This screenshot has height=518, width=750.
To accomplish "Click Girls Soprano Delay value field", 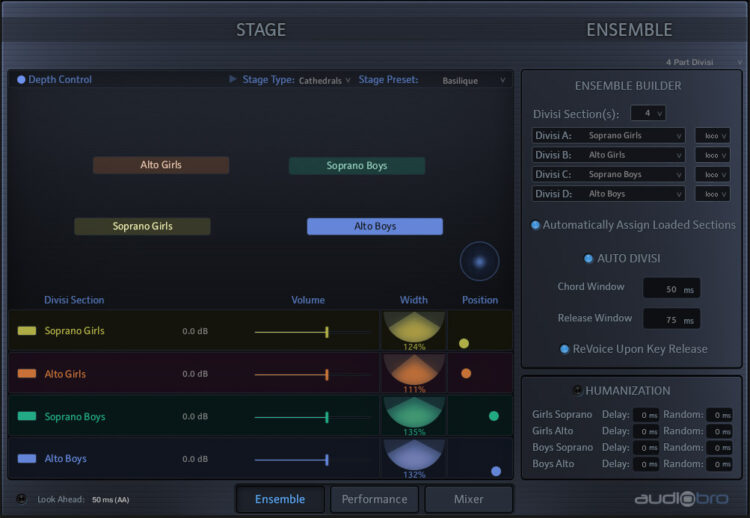I will pyautogui.click(x=646, y=415).
